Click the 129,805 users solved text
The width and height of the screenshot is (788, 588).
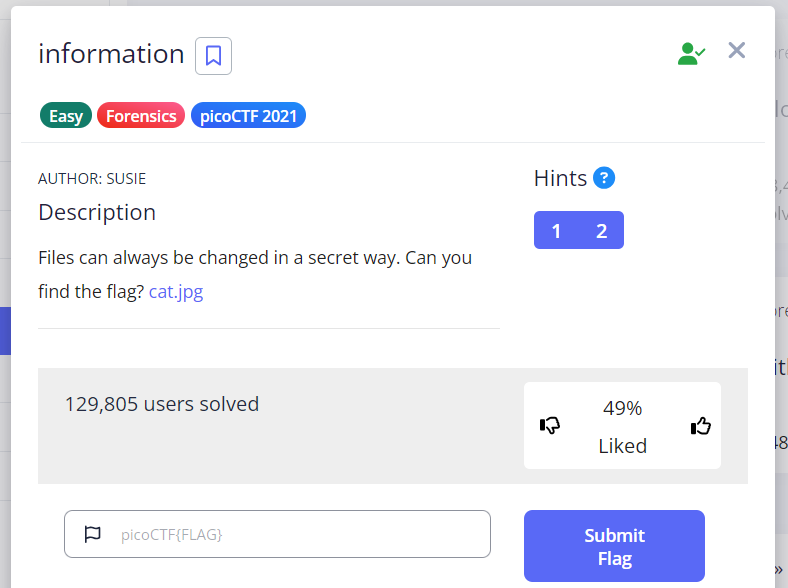tap(162, 404)
